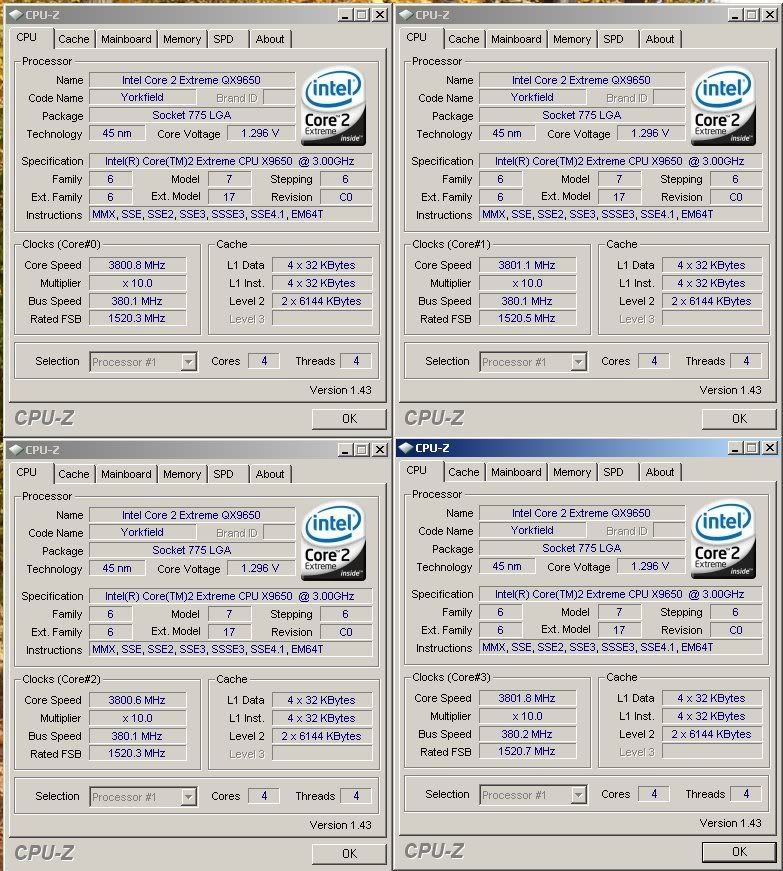The width and height of the screenshot is (783, 871).
Task: Select the Memory tab in Core#3 window
Action: (x=571, y=472)
